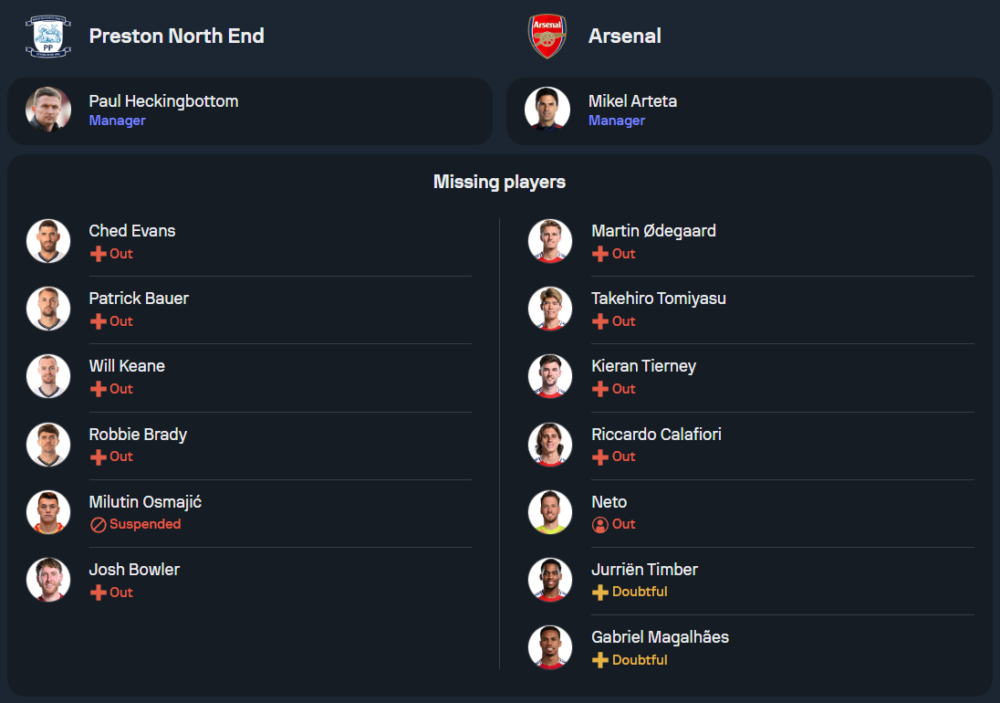Click the Preston North End club crest

[x=47, y=36]
